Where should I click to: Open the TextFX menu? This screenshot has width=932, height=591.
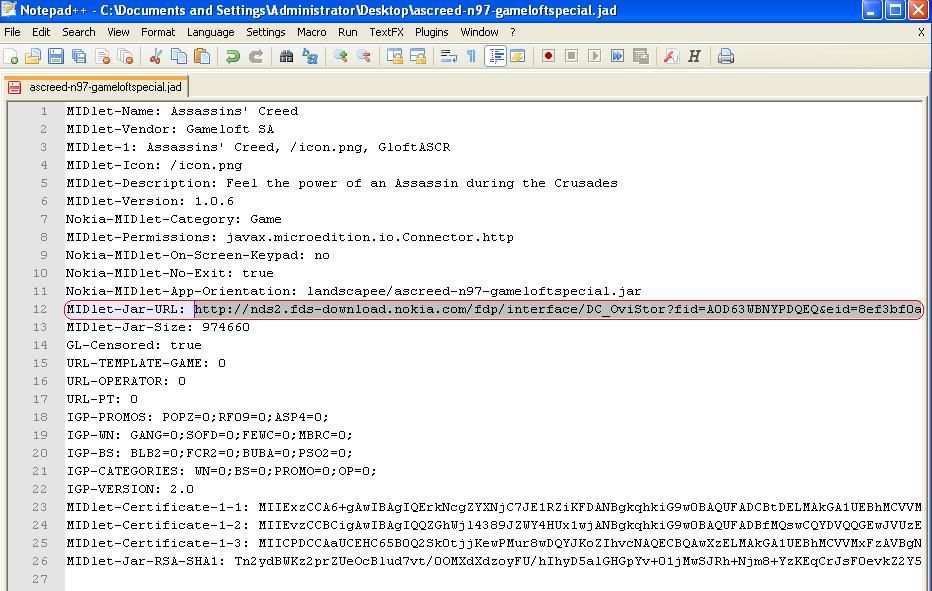coord(386,32)
